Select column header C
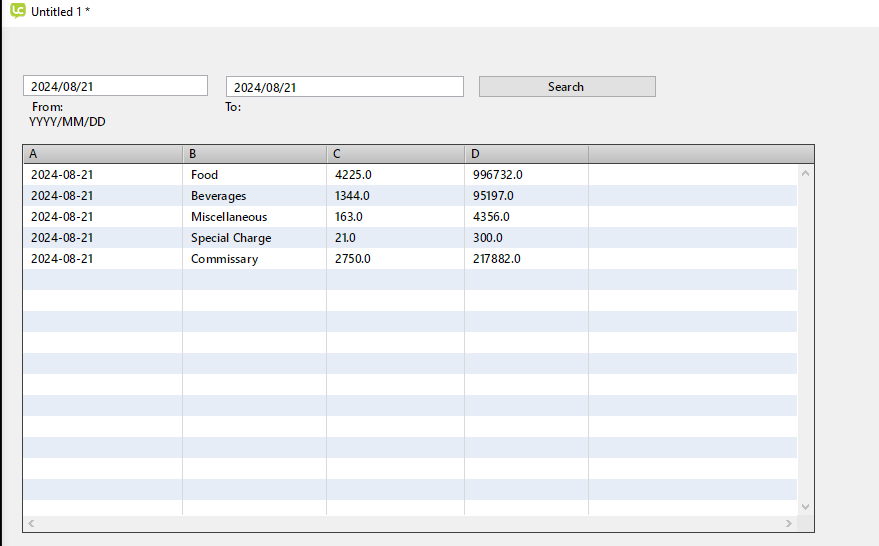879x546 pixels. tap(395, 154)
